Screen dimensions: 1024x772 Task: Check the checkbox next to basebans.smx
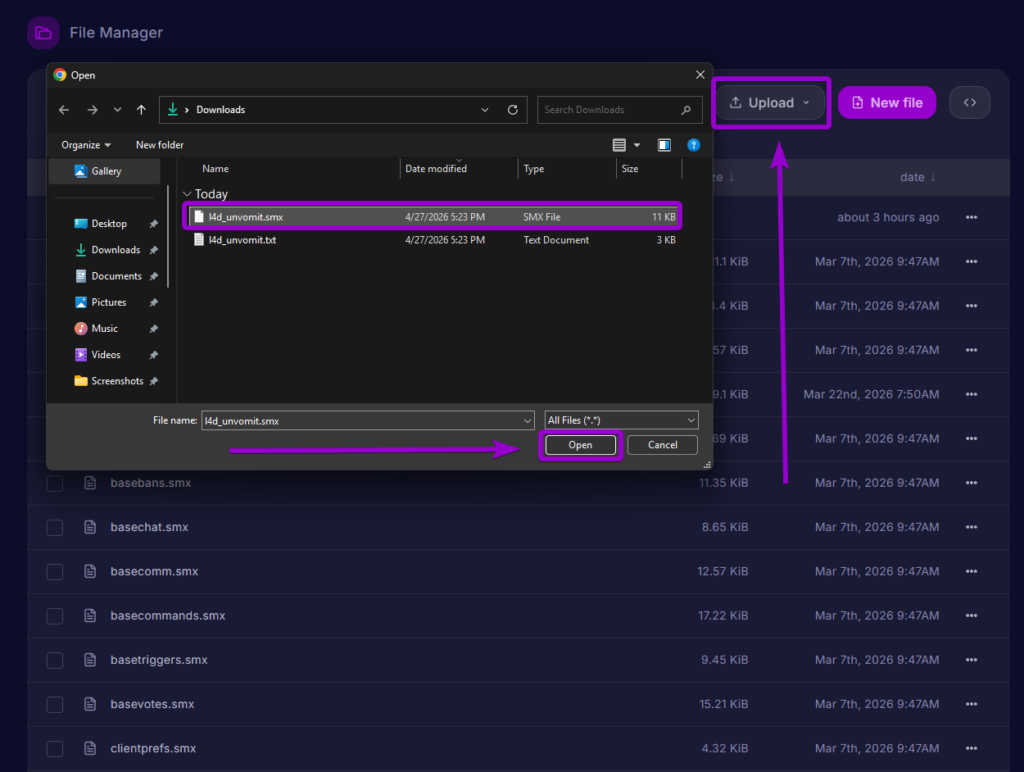pos(55,483)
